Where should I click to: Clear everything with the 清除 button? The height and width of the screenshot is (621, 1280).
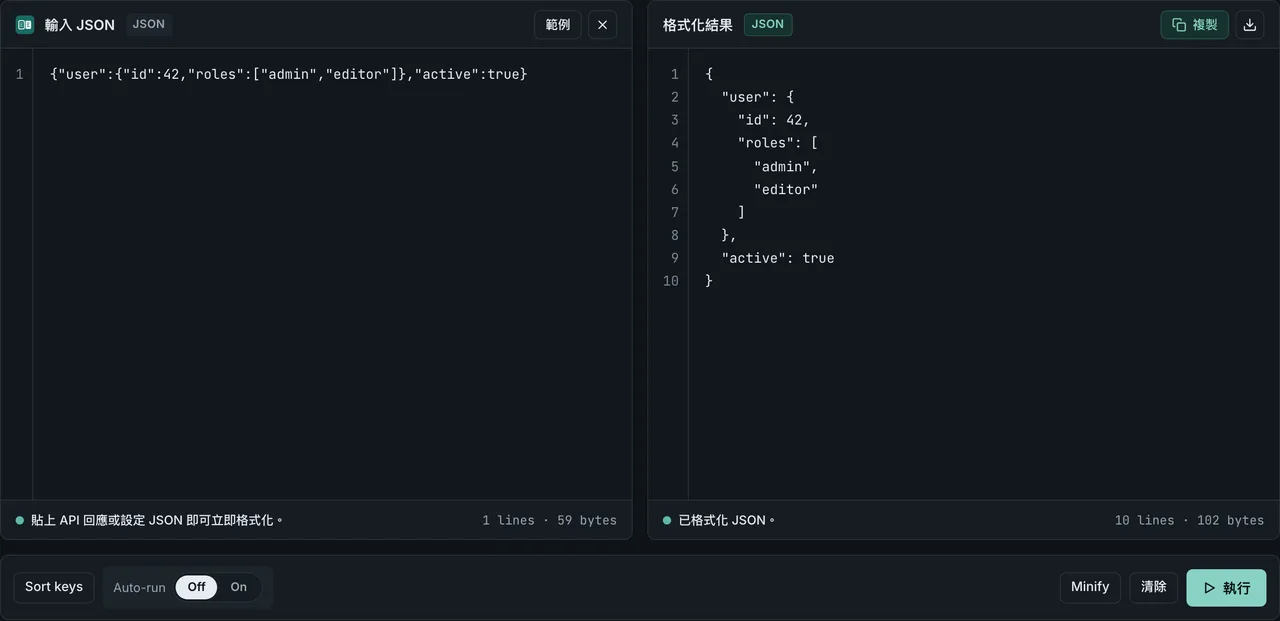[1154, 587]
